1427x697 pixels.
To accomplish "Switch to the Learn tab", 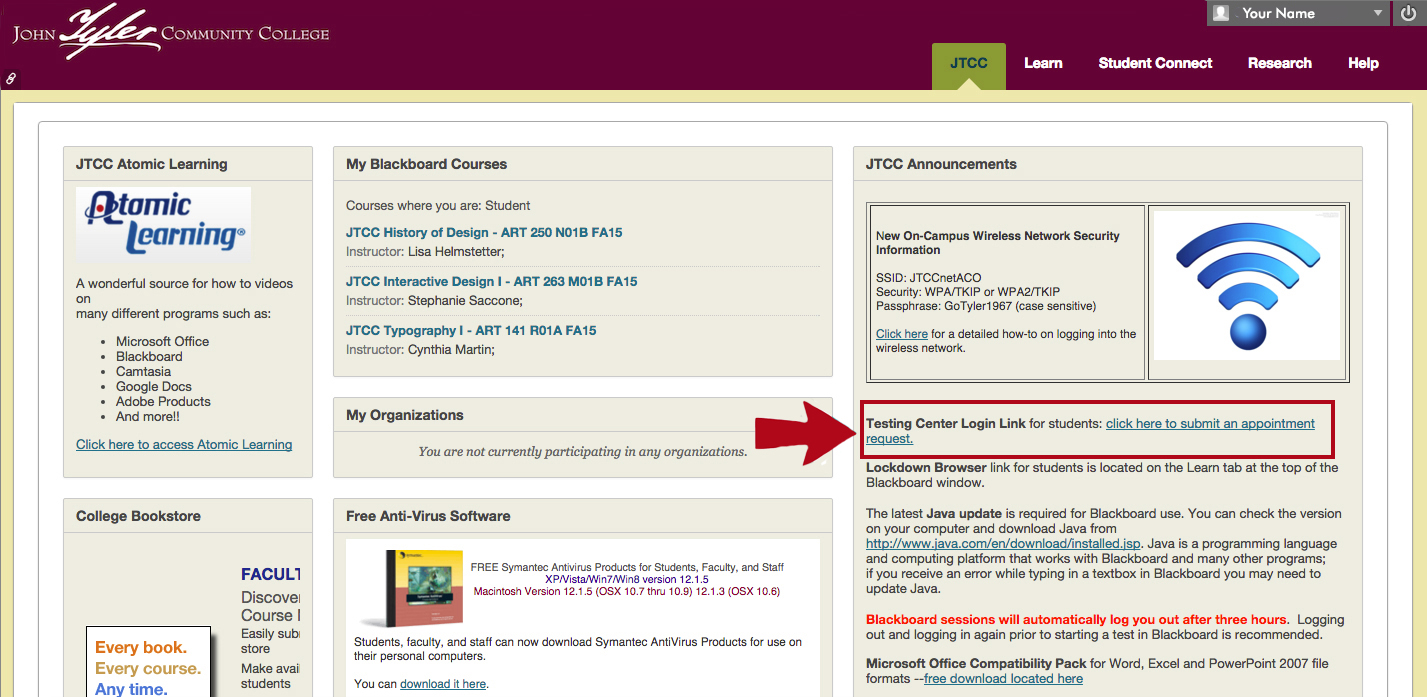I will pos(1043,63).
